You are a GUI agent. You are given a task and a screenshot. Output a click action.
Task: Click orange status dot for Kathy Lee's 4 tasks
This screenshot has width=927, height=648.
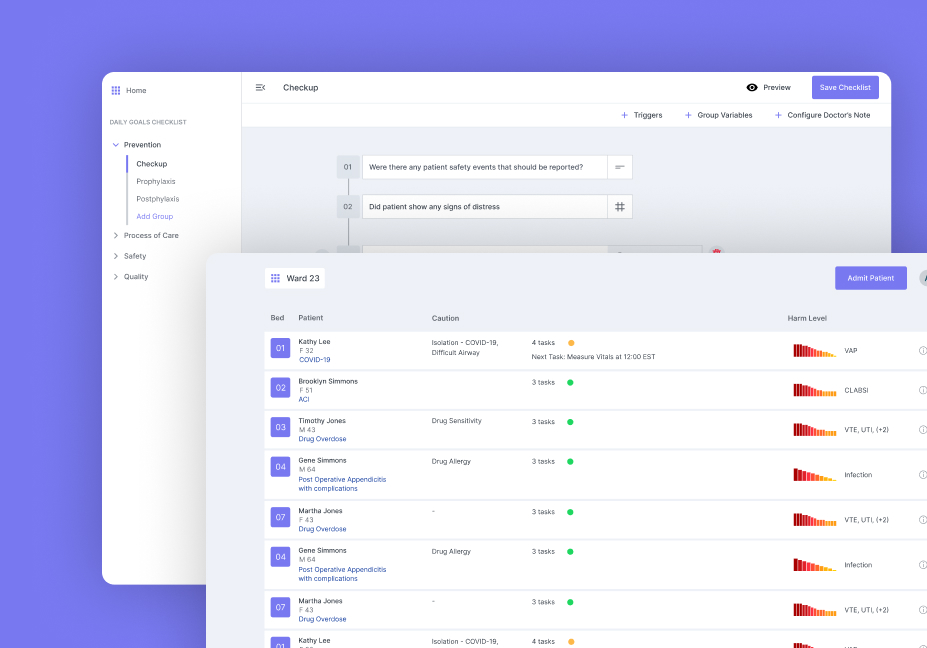pyautogui.click(x=571, y=343)
